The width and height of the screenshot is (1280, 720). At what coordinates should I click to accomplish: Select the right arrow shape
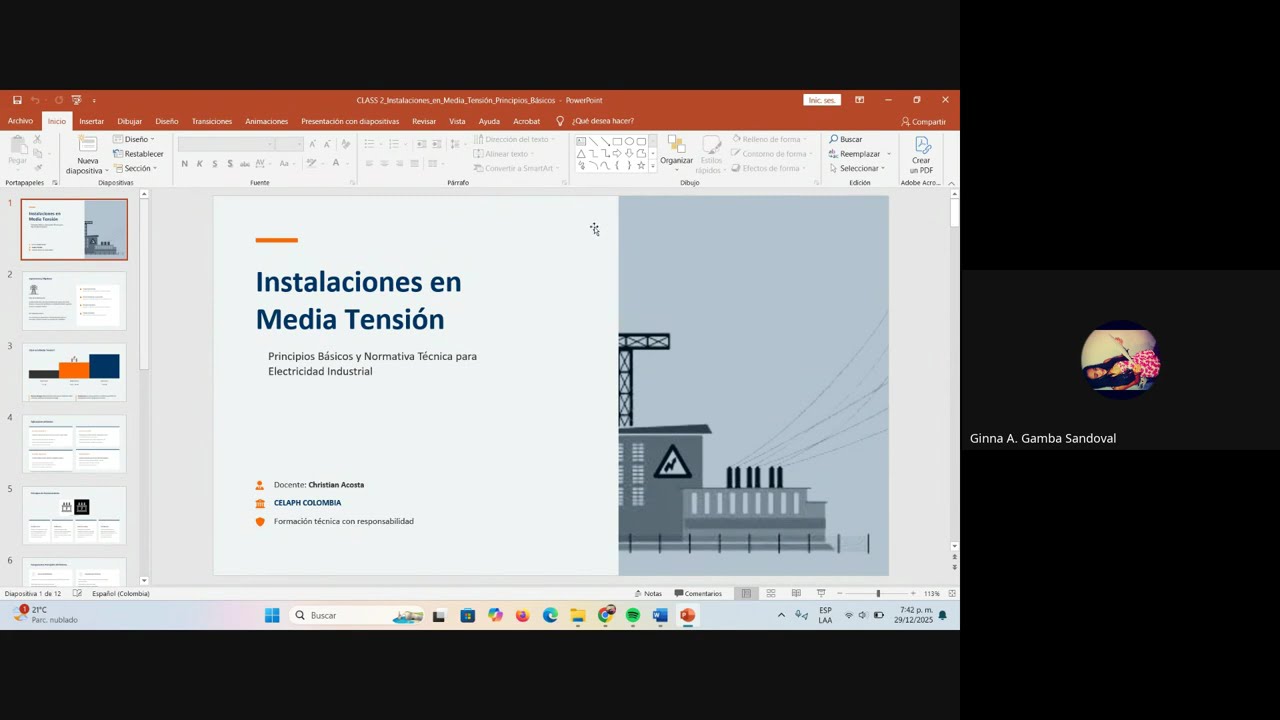pos(617,153)
